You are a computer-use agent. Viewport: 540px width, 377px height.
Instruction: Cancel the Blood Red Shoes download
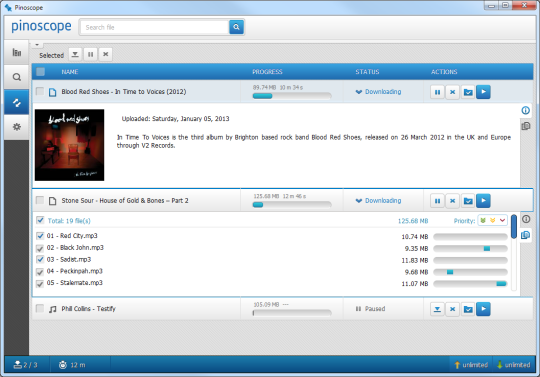click(453, 92)
